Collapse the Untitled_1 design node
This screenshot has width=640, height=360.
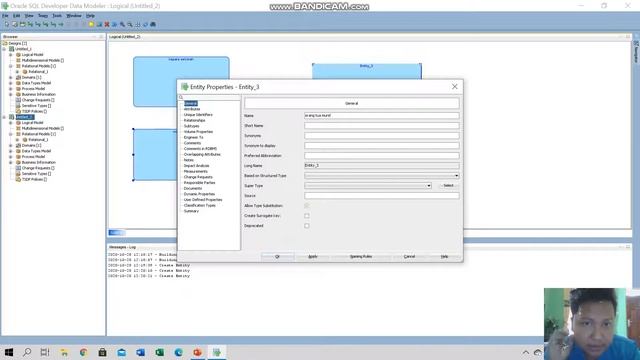[x=4, y=49]
